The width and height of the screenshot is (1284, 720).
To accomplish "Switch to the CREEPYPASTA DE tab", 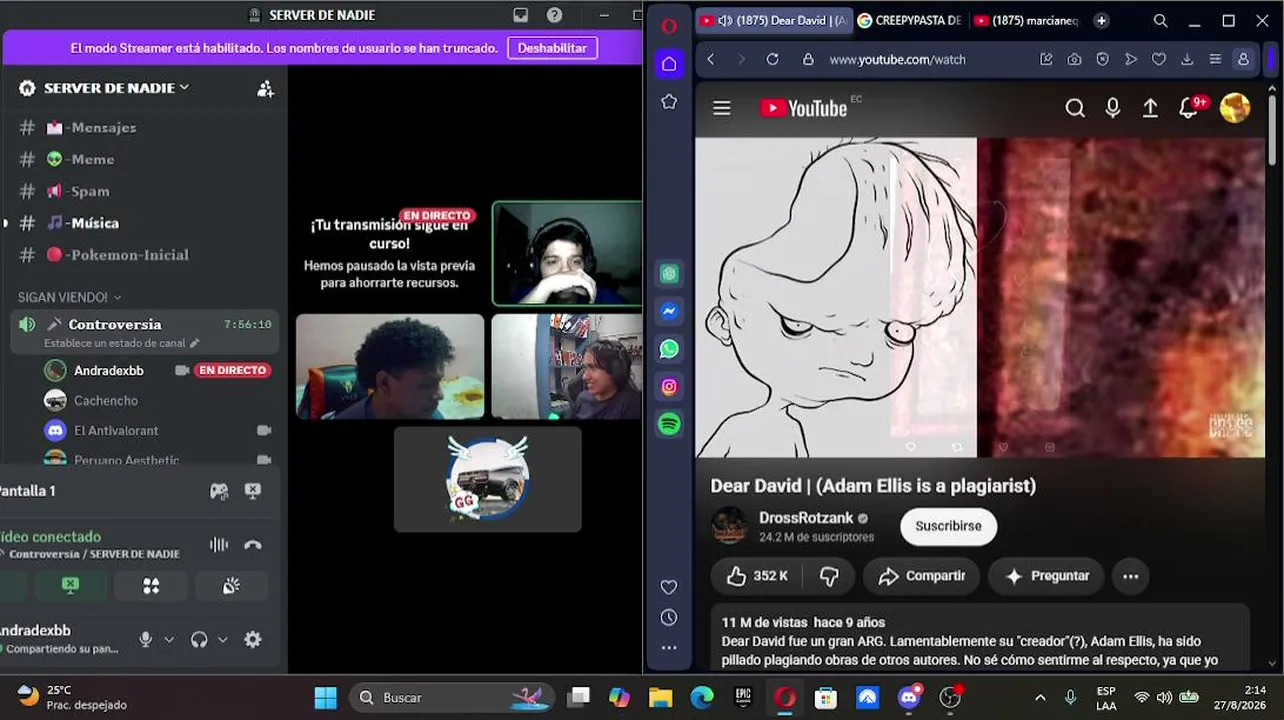I will 909,20.
